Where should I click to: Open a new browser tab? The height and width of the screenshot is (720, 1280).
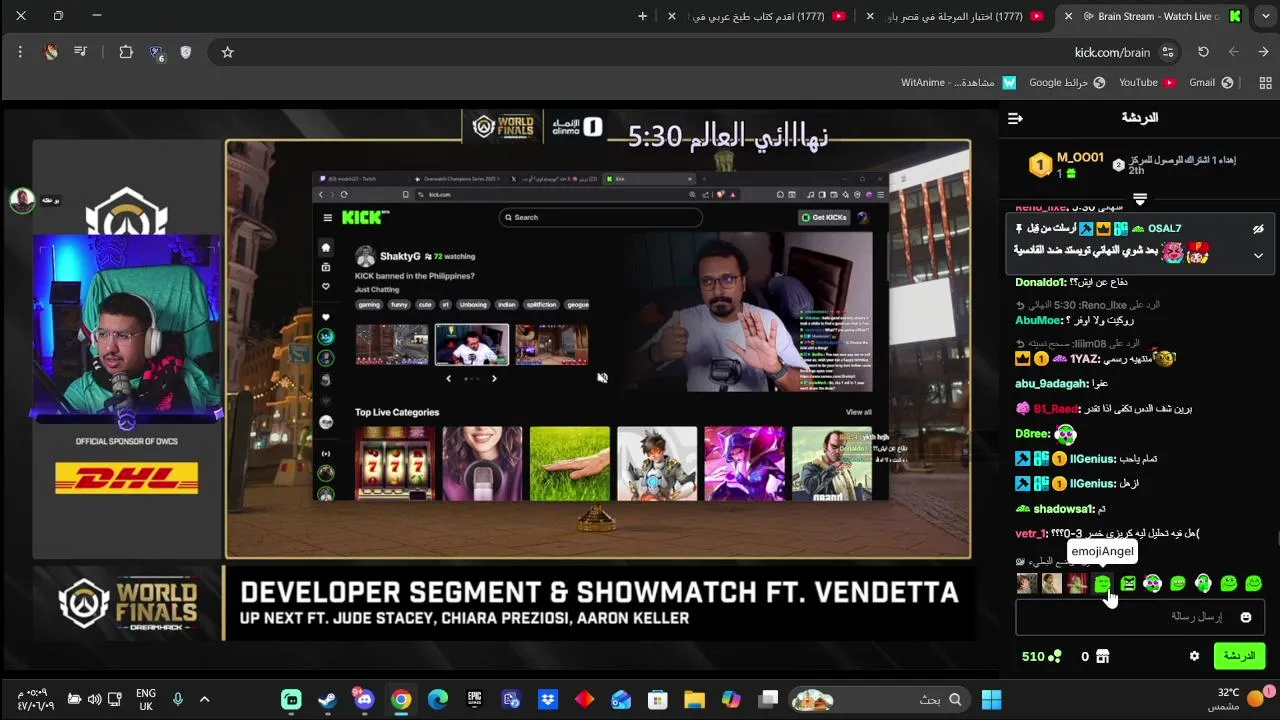(x=642, y=16)
